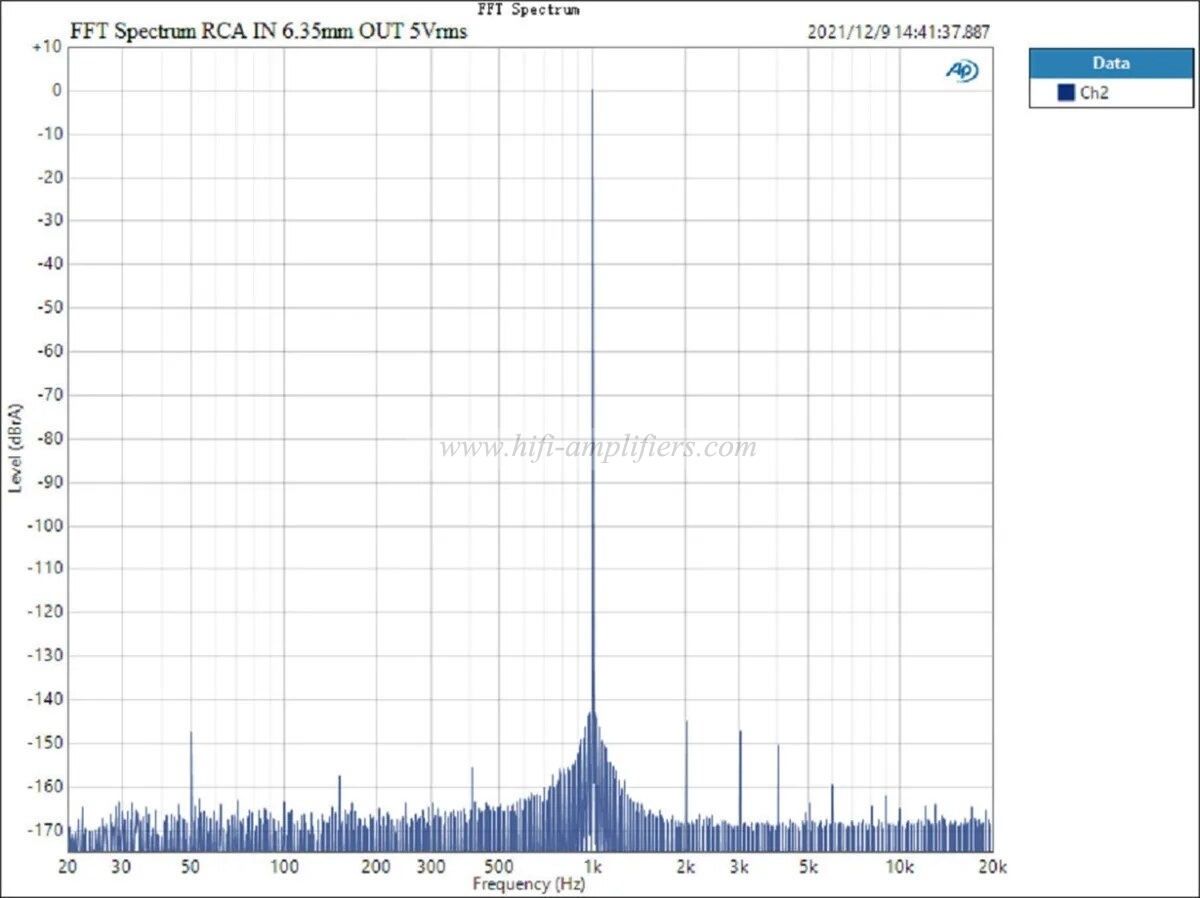Open the www.hifi-amplifiers.com watermark link
The image size is (1200, 898).
click(x=598, y=447)
